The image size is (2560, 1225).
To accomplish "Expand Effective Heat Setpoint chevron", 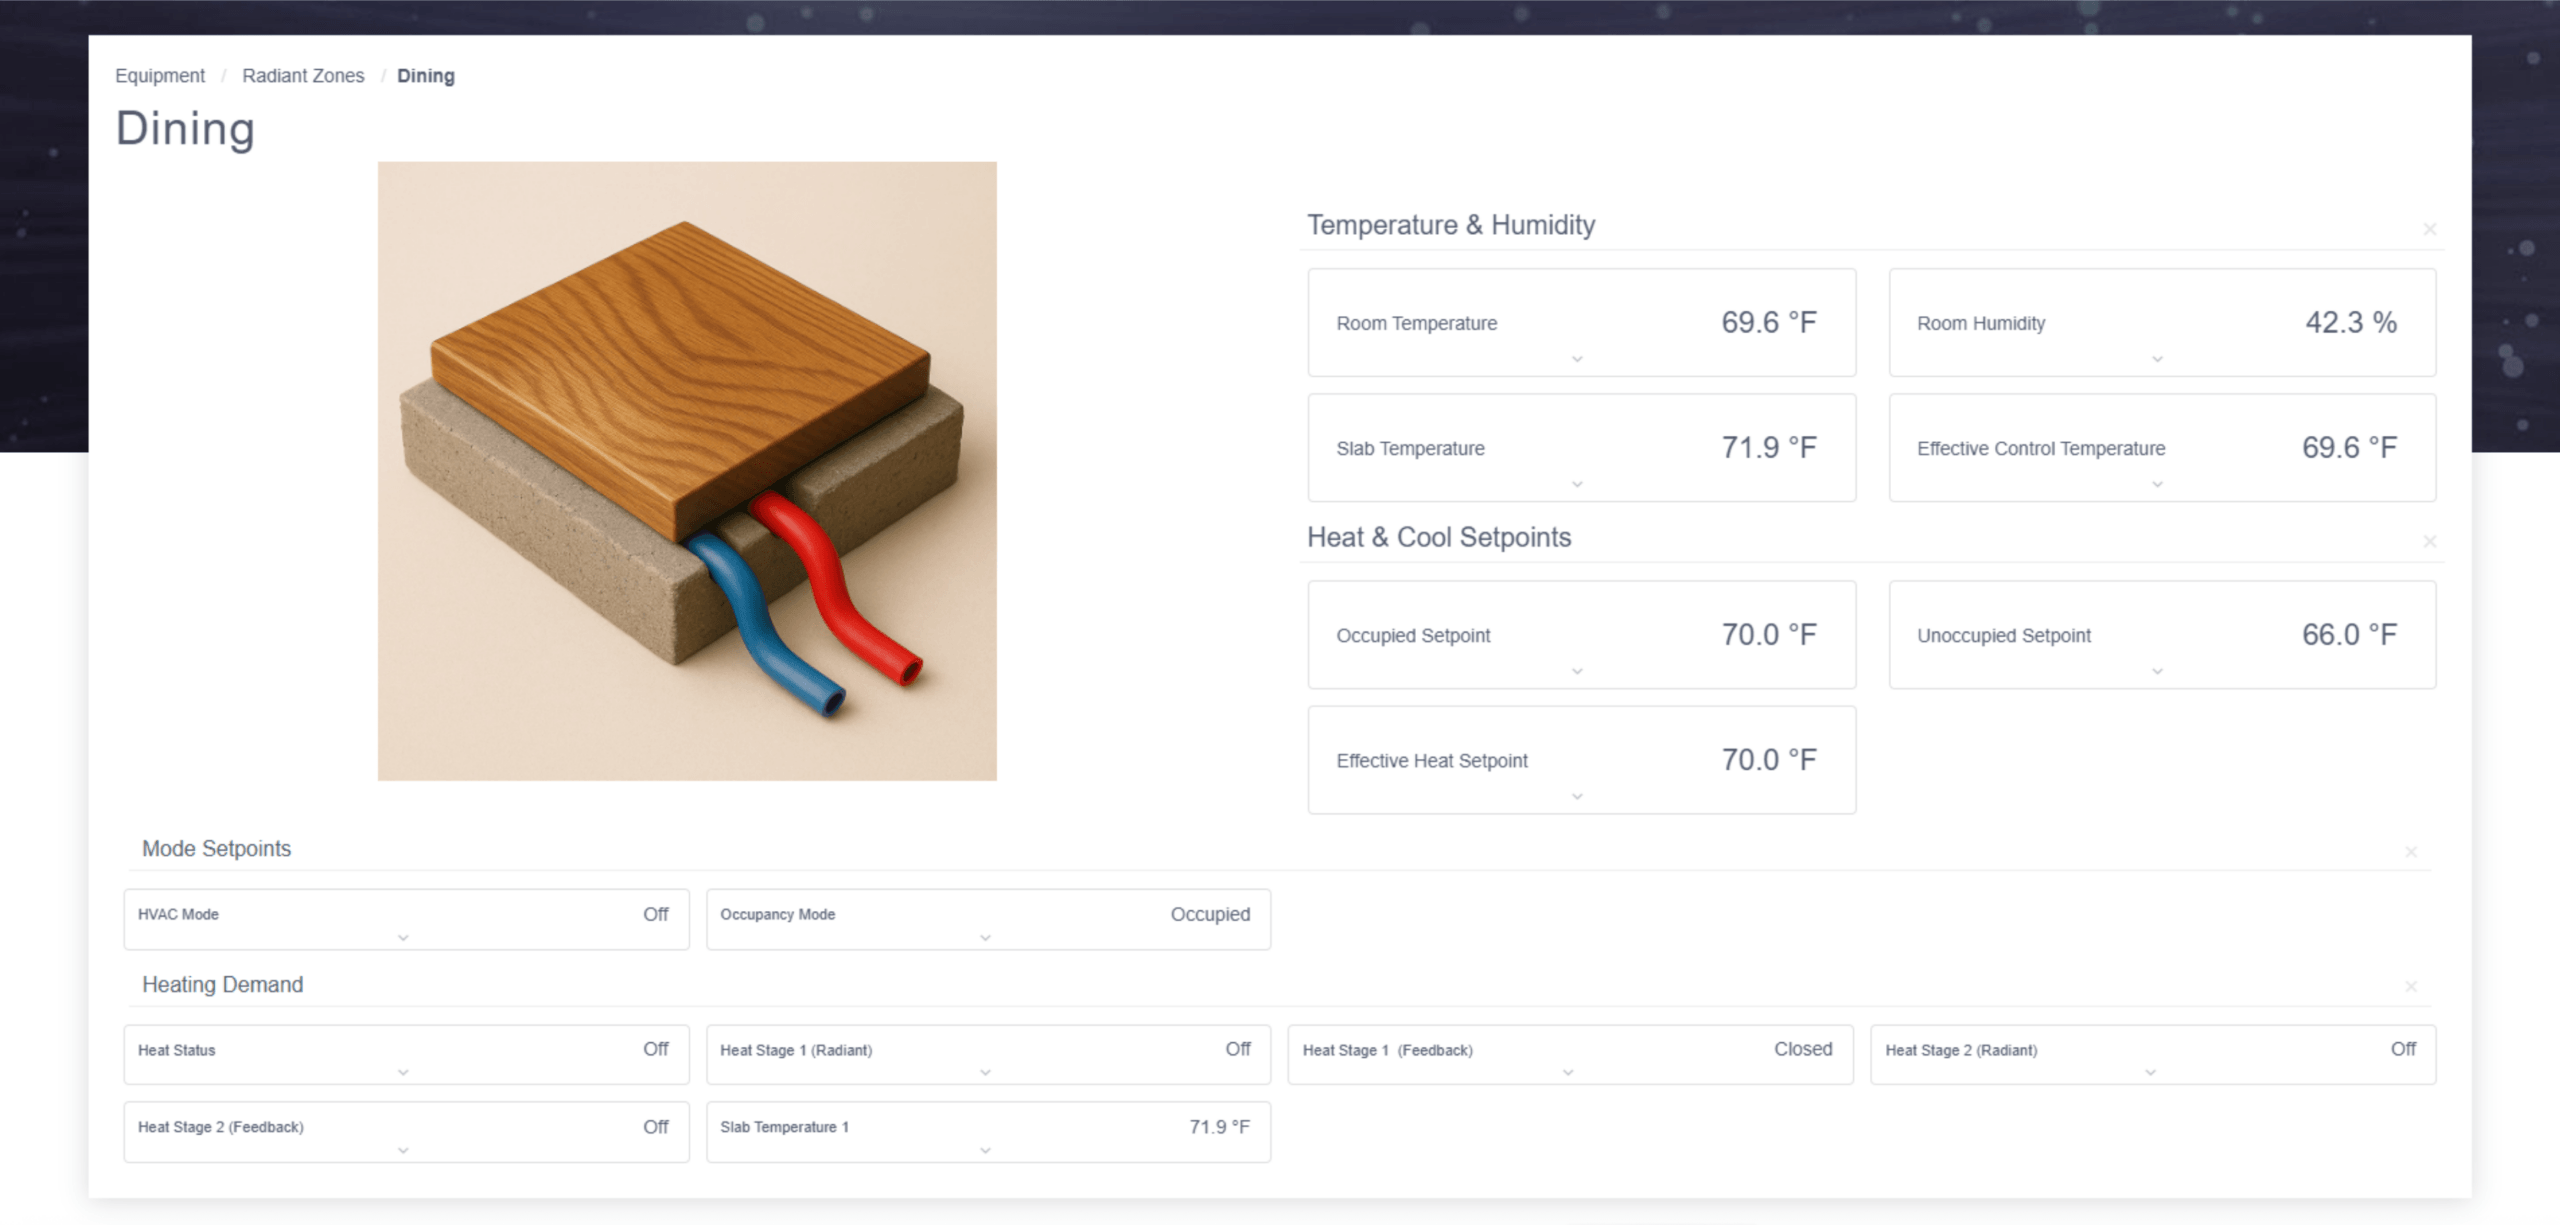I will pos(1577,796).
